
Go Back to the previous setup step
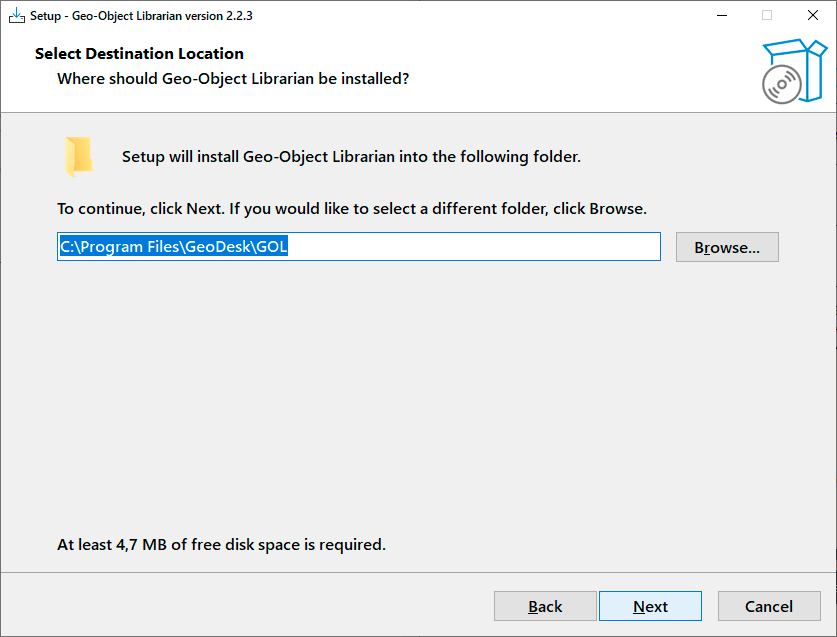(x=545, y=606)
